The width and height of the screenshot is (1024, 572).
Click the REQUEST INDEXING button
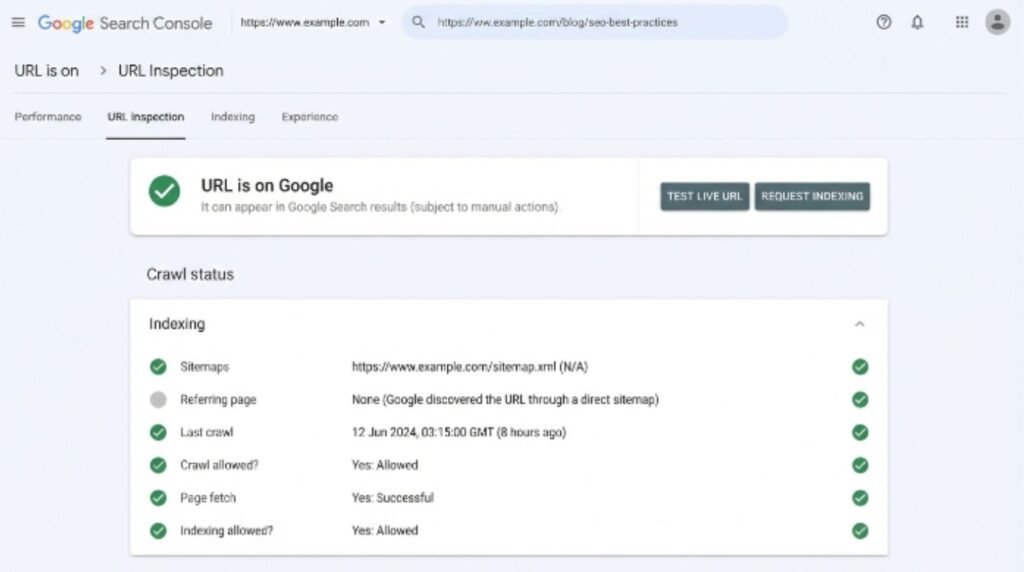812,197
